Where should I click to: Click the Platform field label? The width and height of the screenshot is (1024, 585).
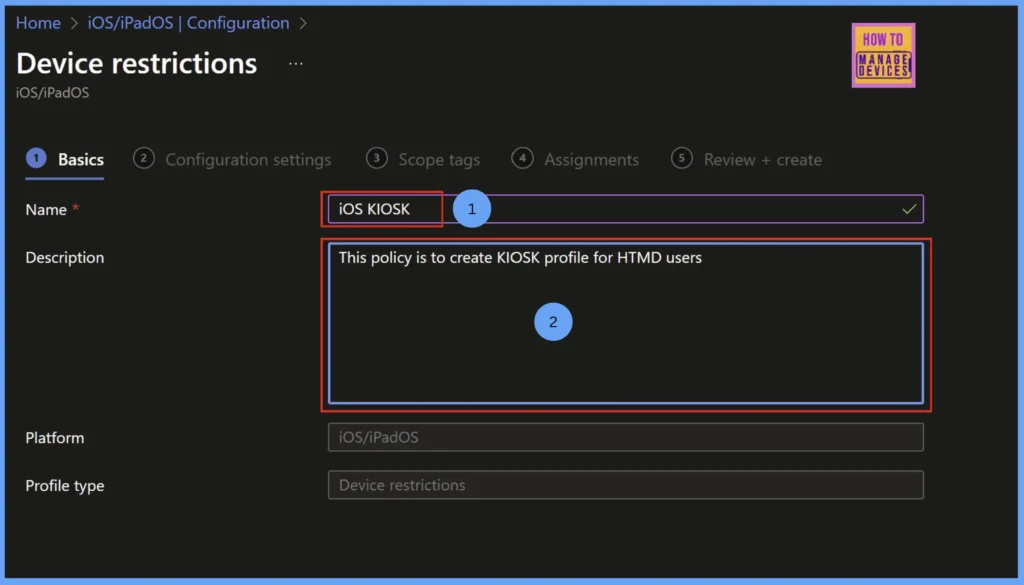(55, 437)
